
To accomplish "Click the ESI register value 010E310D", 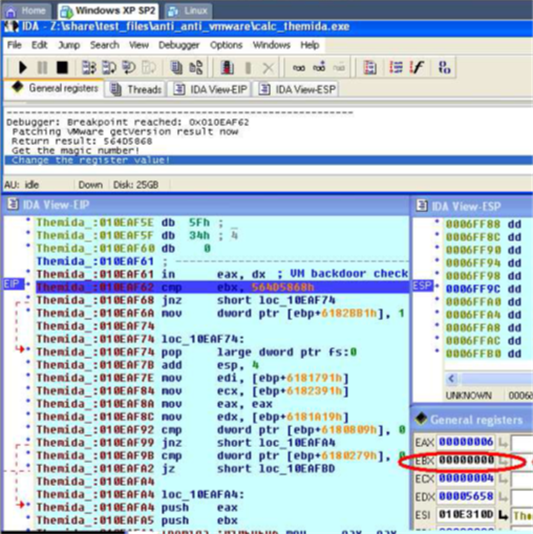I will [466, 515].
